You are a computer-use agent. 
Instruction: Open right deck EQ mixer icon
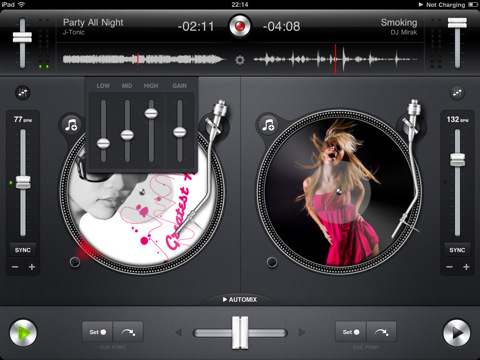pos(457,93)
